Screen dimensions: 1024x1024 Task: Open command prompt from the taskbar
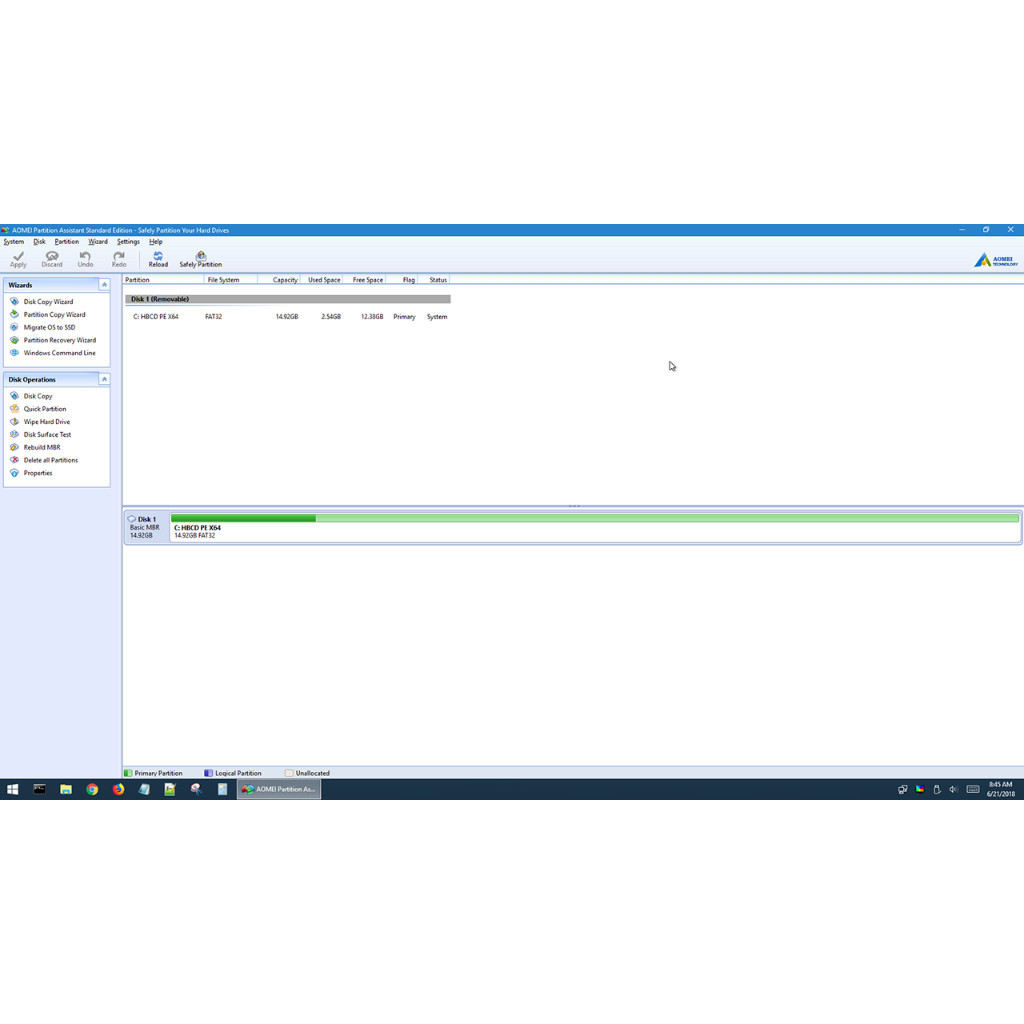39,789
